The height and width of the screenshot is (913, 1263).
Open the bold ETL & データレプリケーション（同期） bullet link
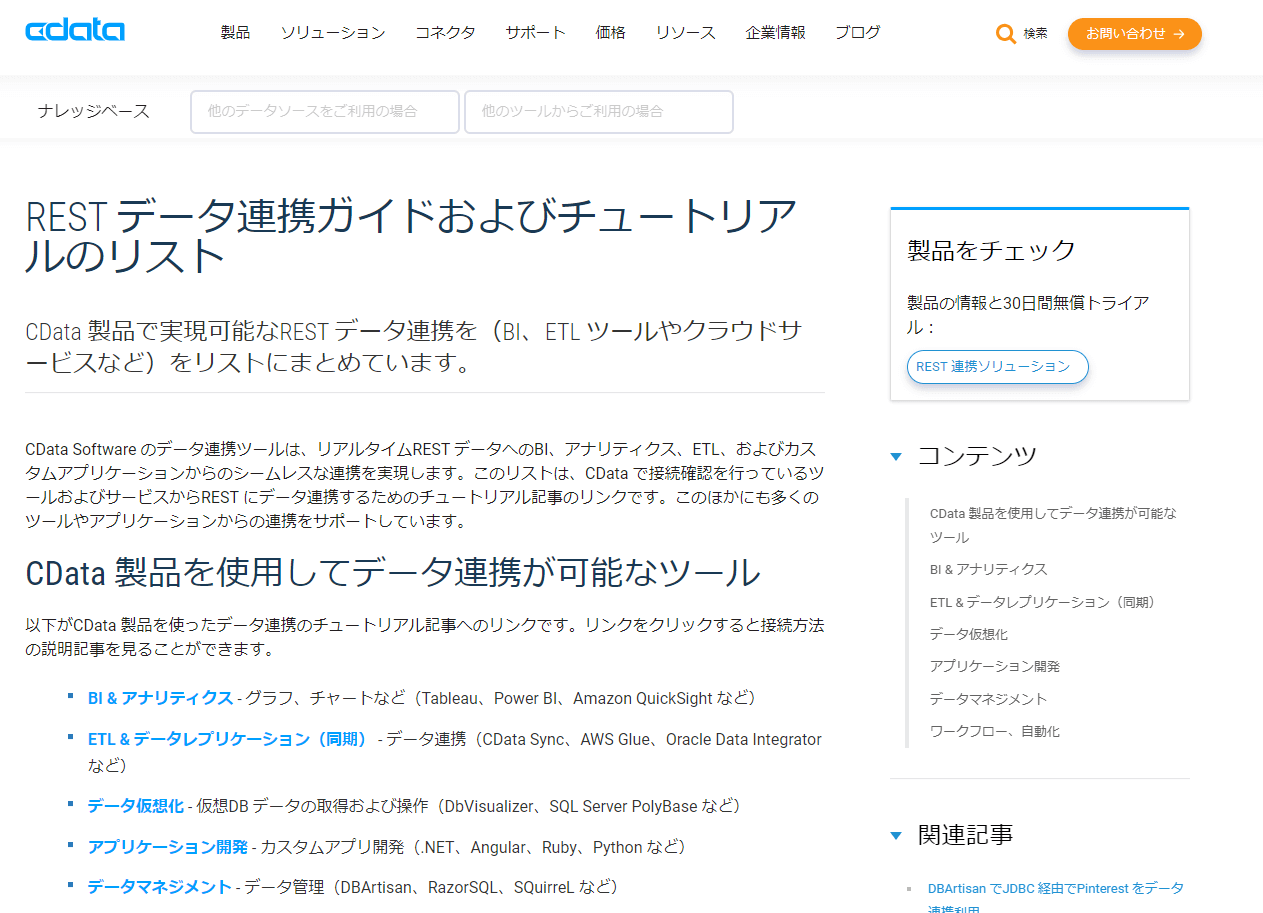(228, 740)
